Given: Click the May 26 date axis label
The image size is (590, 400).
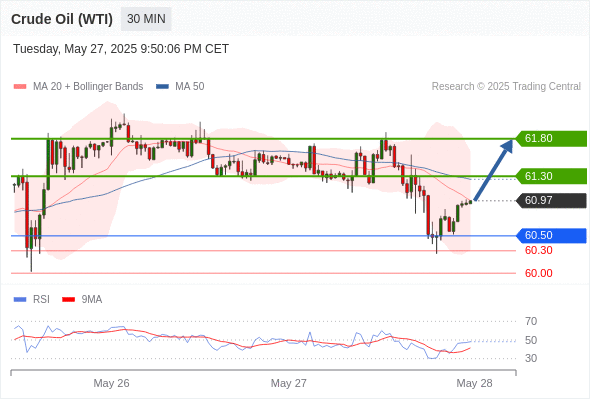Looking at the screenshot, I should (x=111, y=383).
